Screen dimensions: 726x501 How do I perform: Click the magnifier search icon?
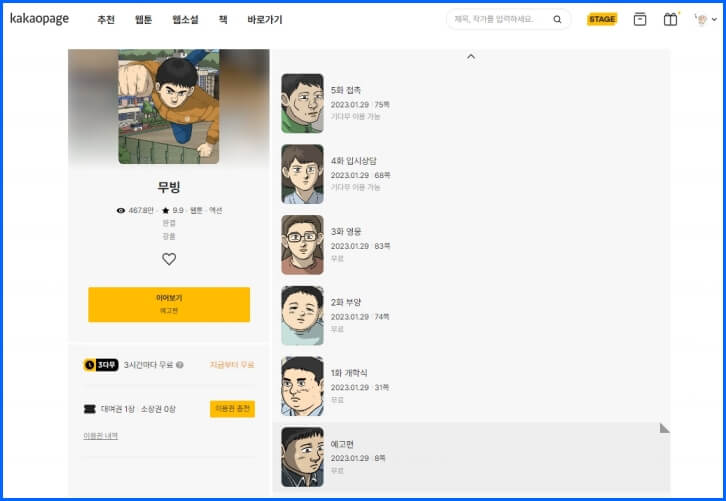[557, 19]
